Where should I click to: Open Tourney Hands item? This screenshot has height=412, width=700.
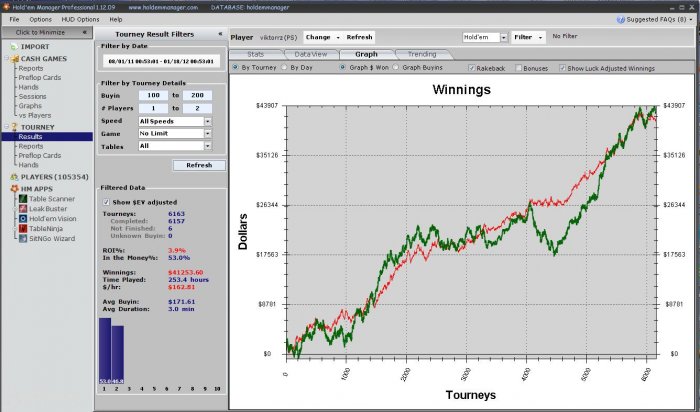click(29, 165)
